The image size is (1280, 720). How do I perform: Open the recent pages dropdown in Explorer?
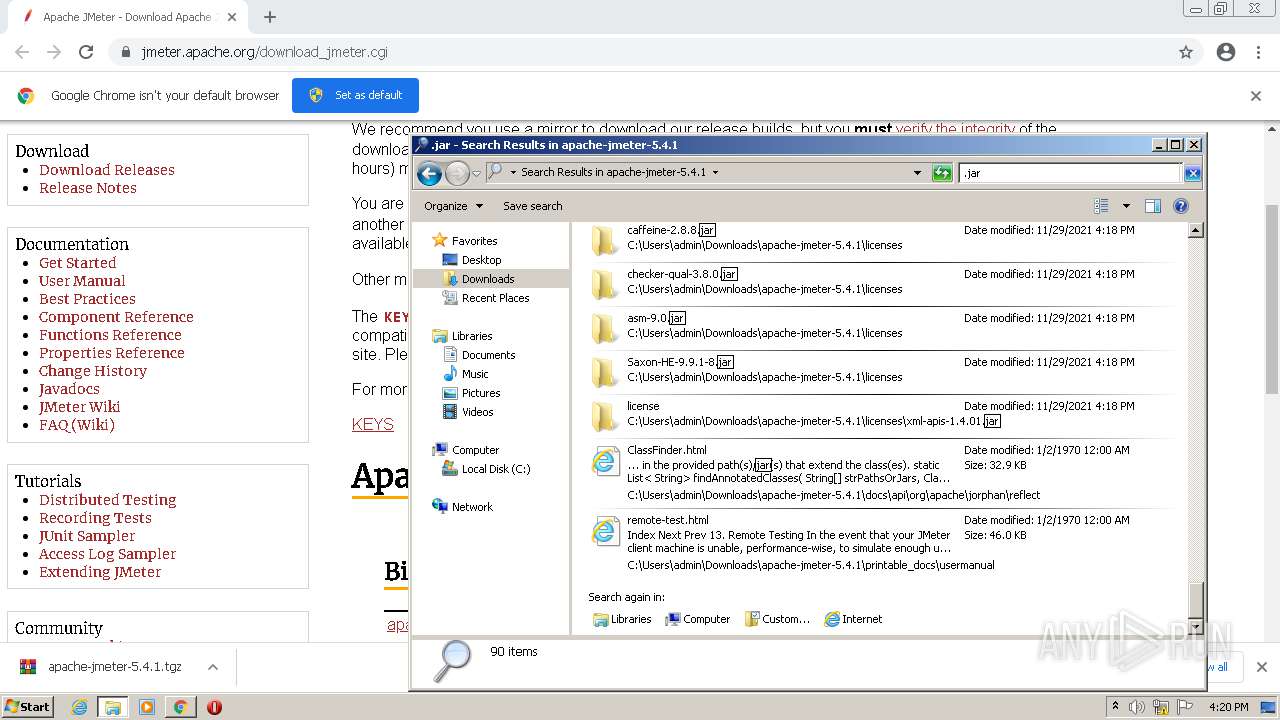[477, 173]
